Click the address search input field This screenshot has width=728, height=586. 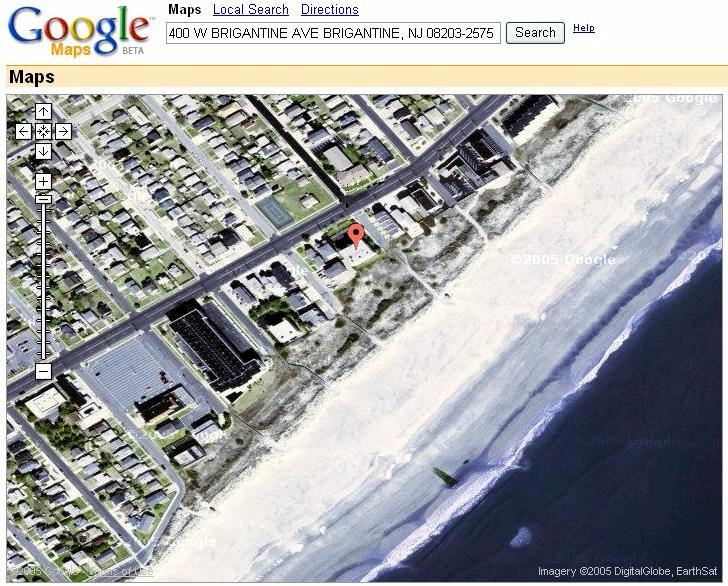tap(333, 33)
